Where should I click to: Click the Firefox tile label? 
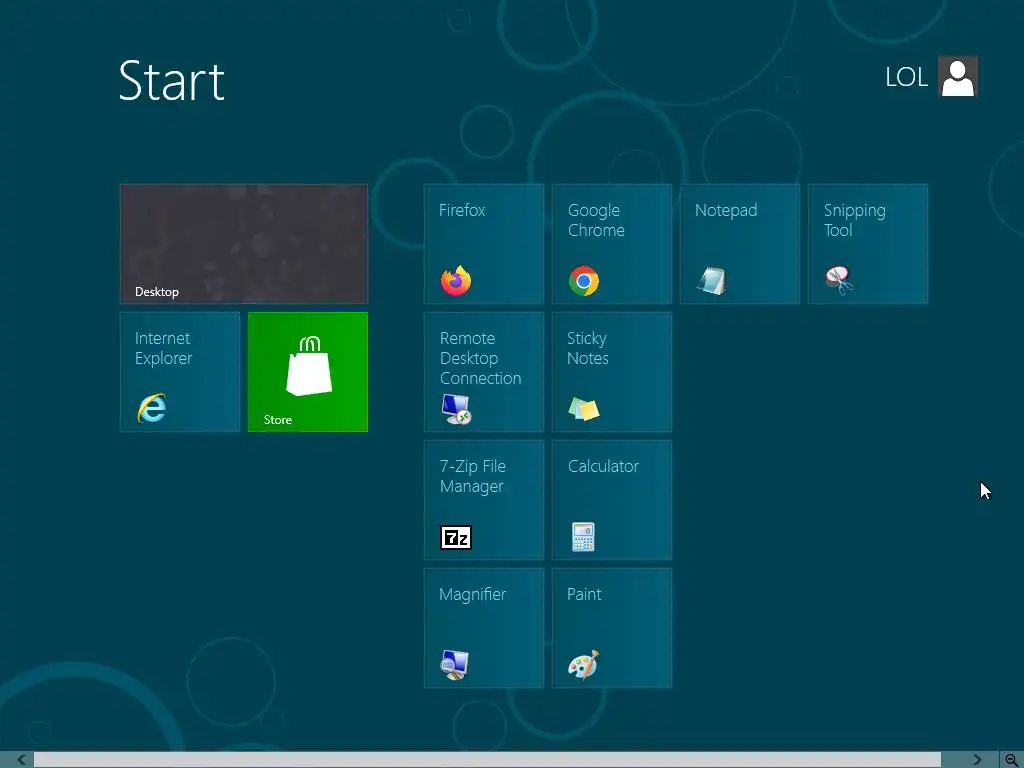tap(462, 210)
